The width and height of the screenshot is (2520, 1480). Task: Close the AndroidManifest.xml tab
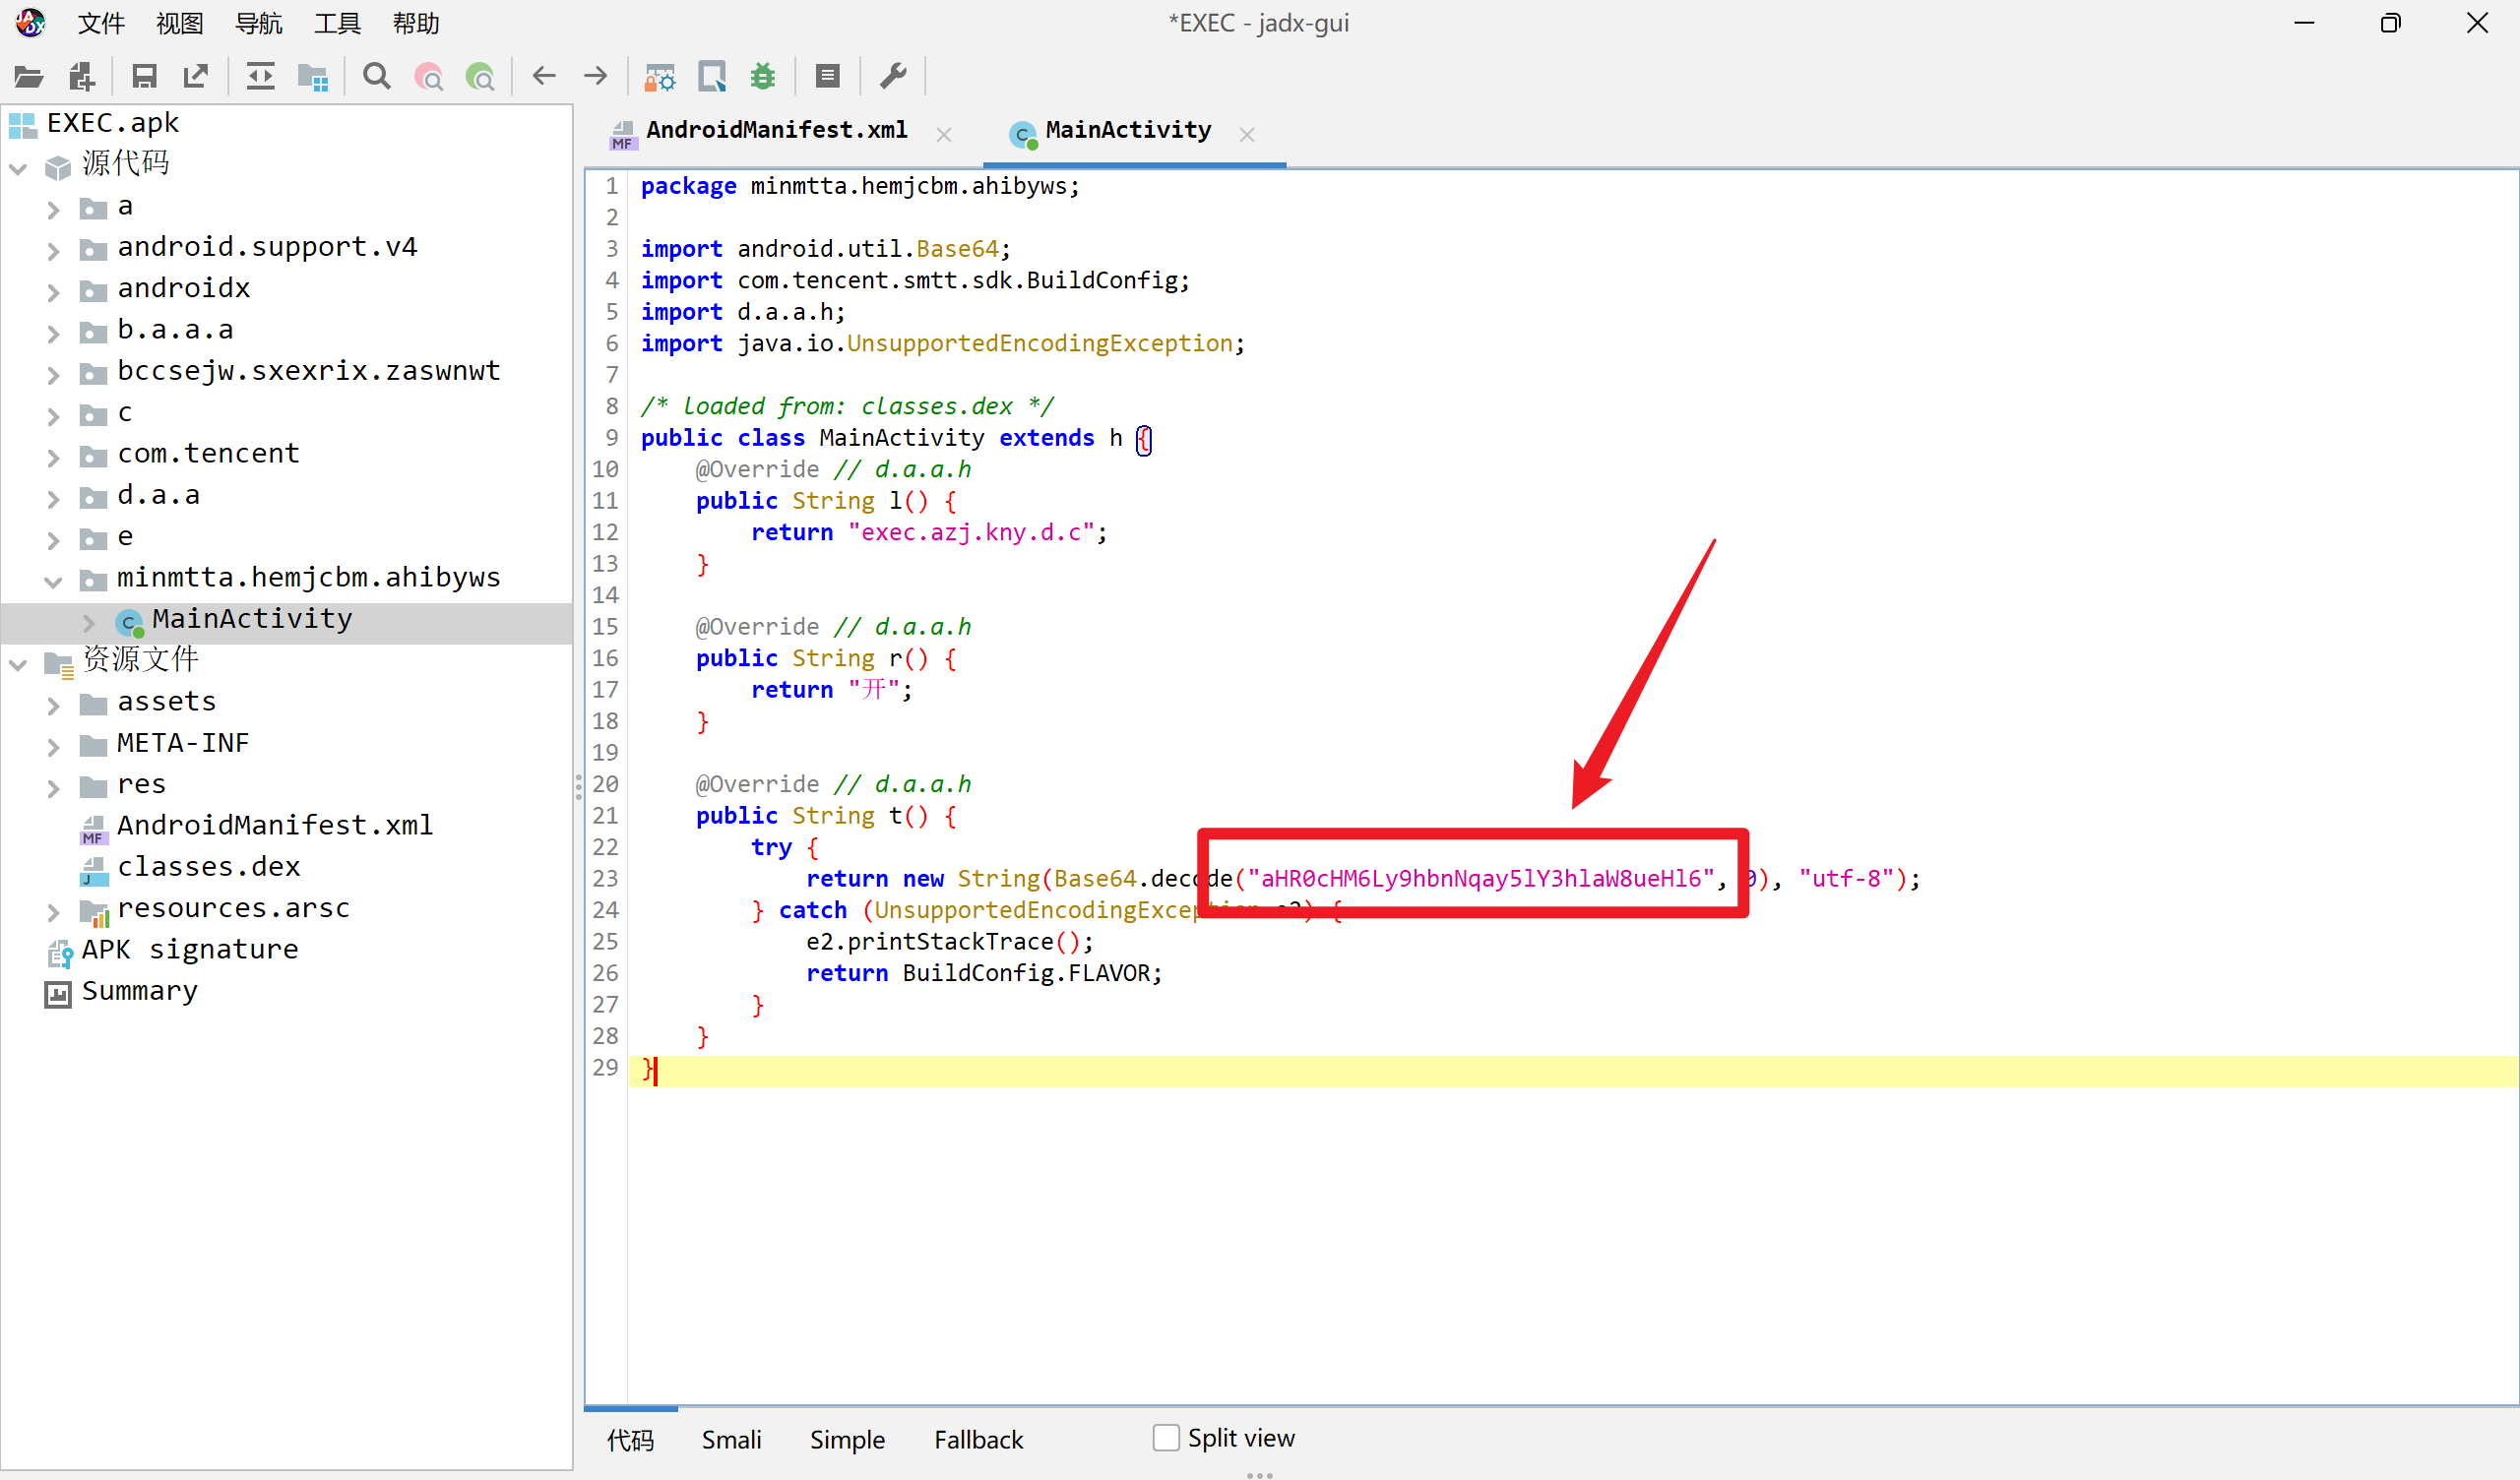pyautogui.click(x=944, y=134)
